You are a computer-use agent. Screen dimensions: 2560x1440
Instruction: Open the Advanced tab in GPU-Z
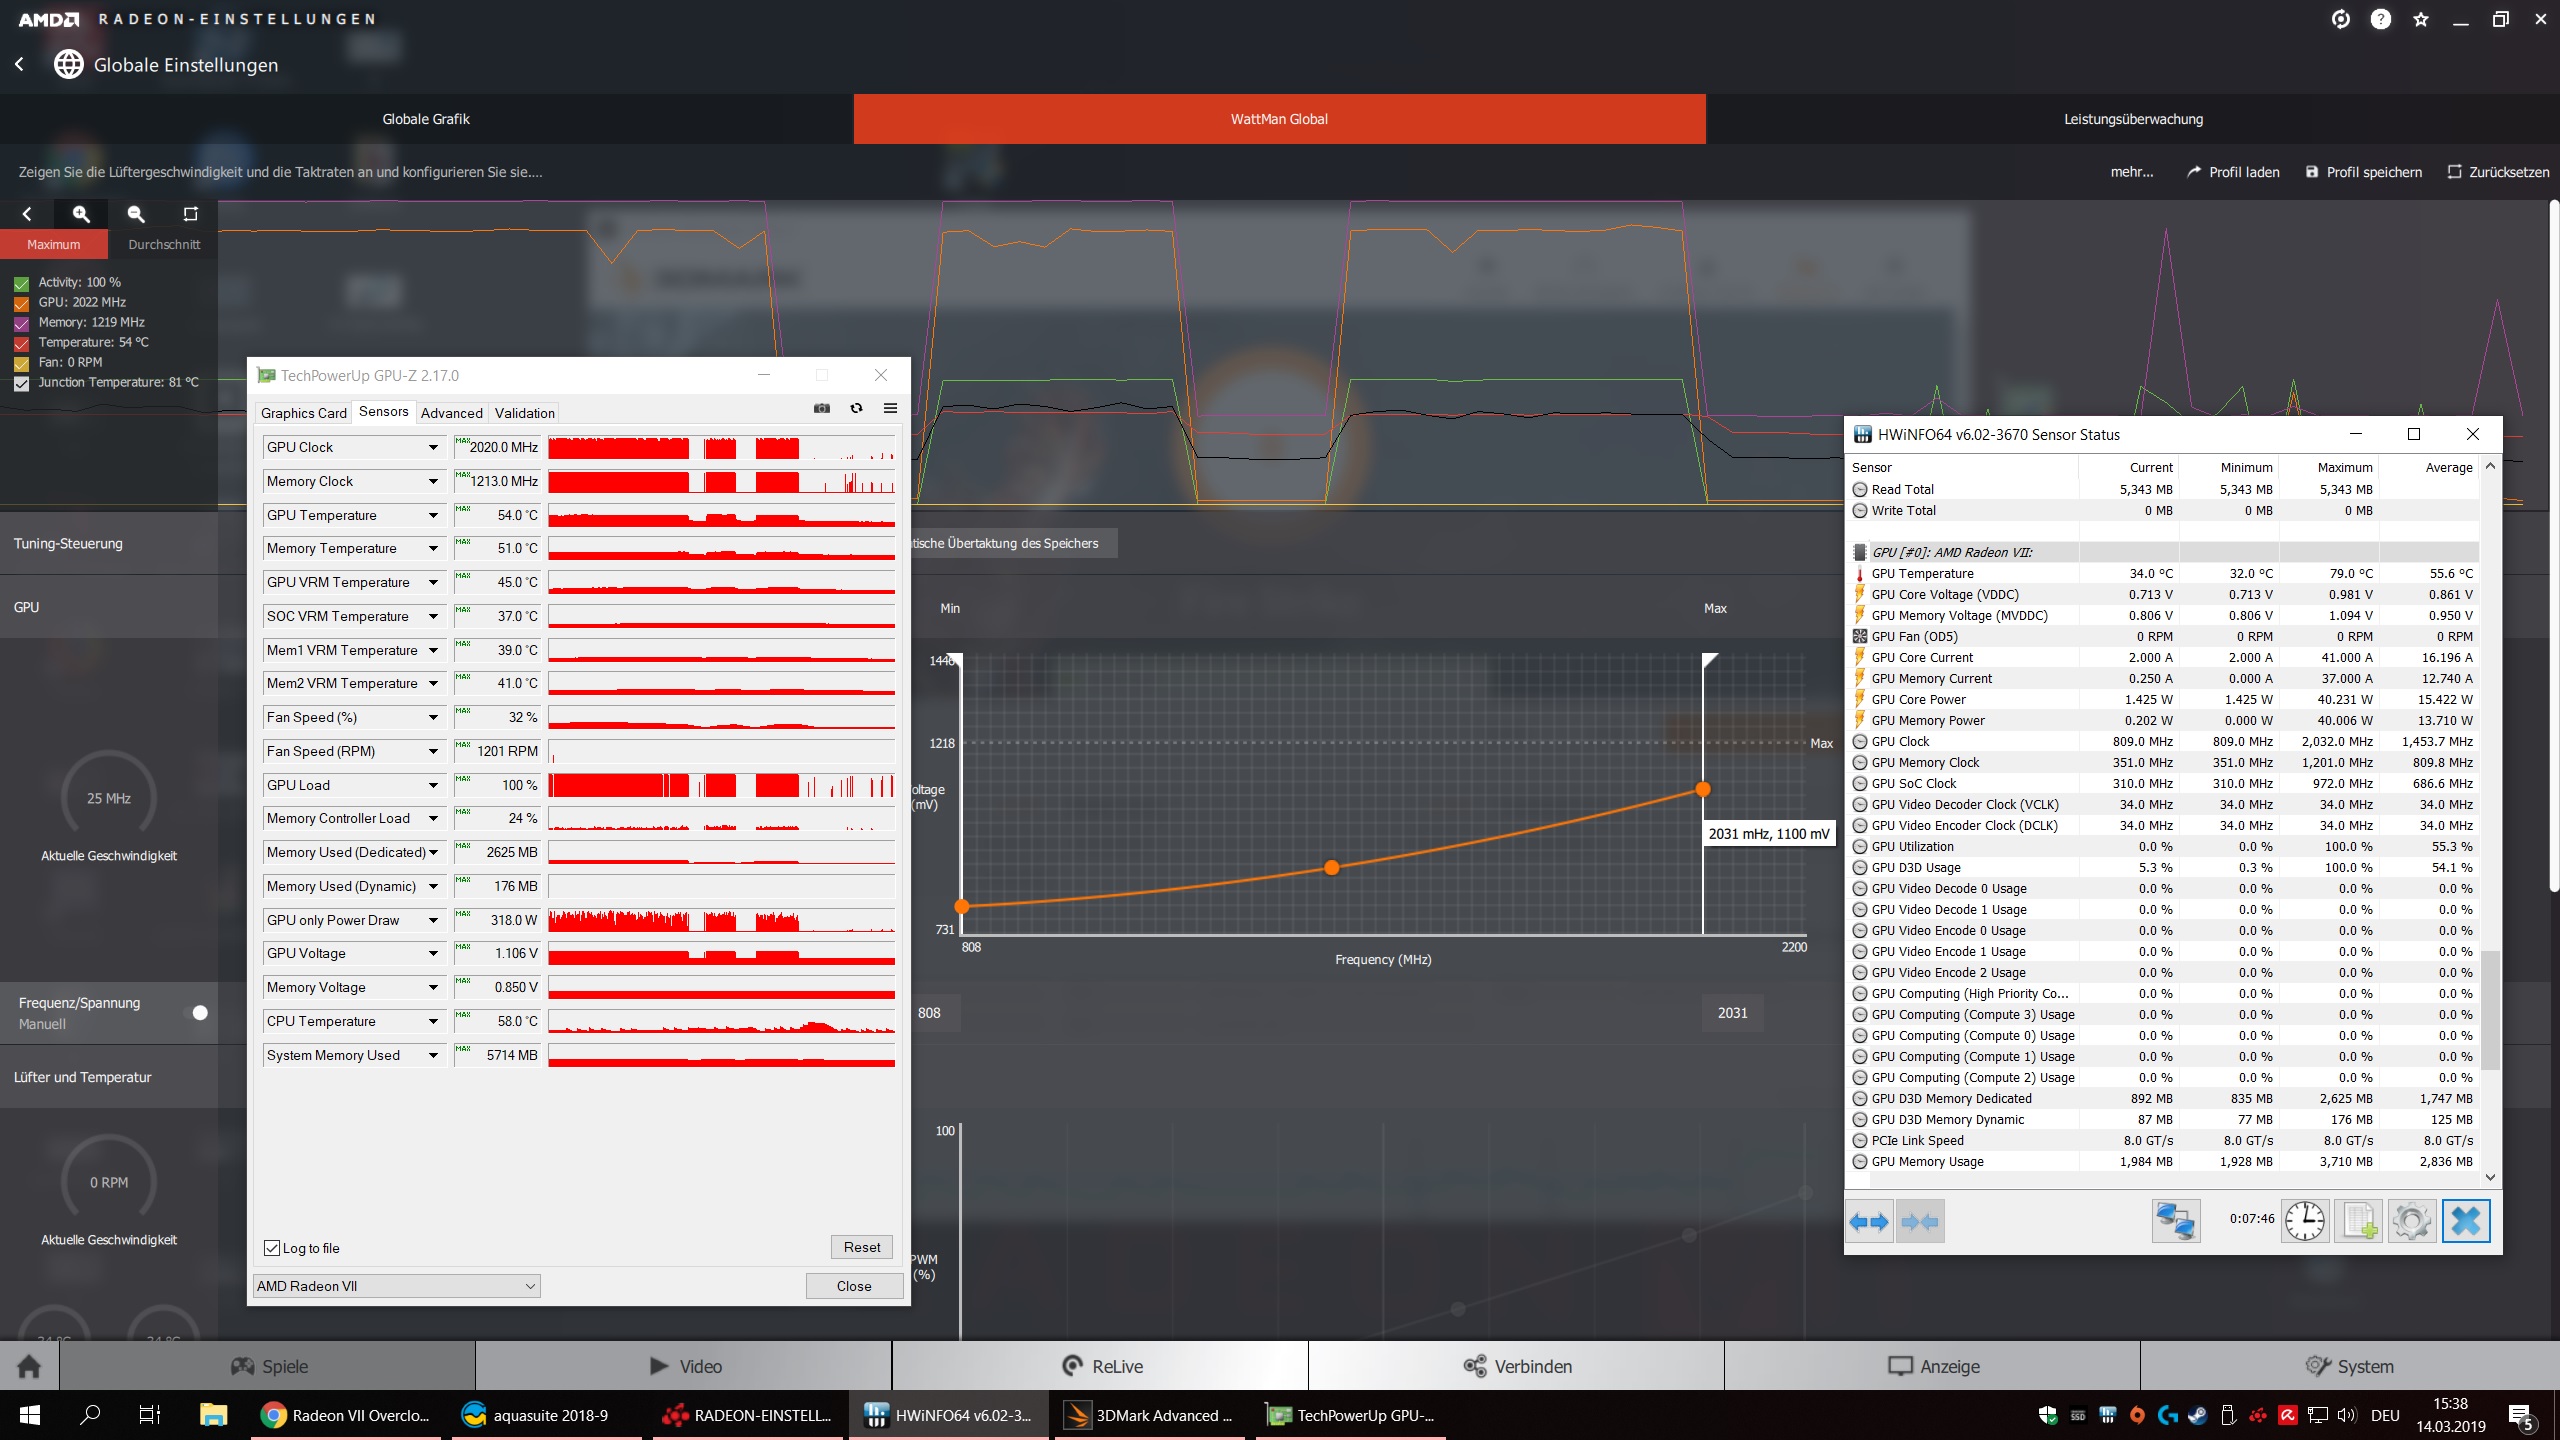point(452,413)
